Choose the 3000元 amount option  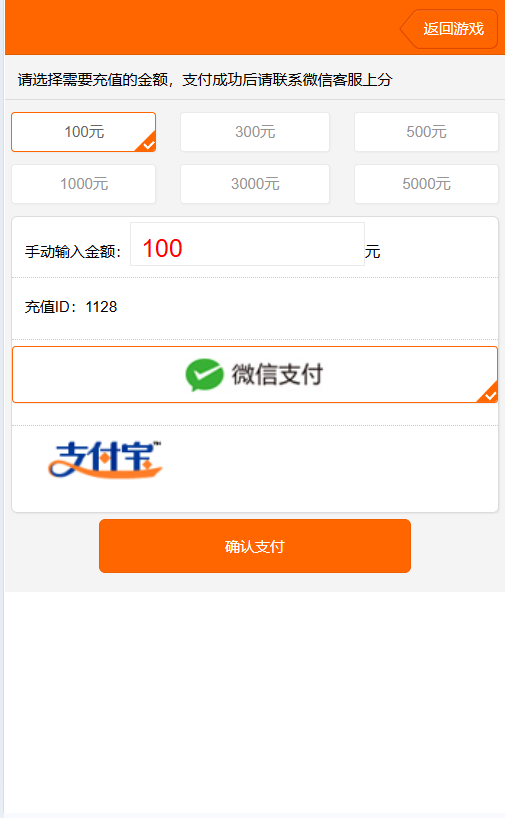[255, 184]
